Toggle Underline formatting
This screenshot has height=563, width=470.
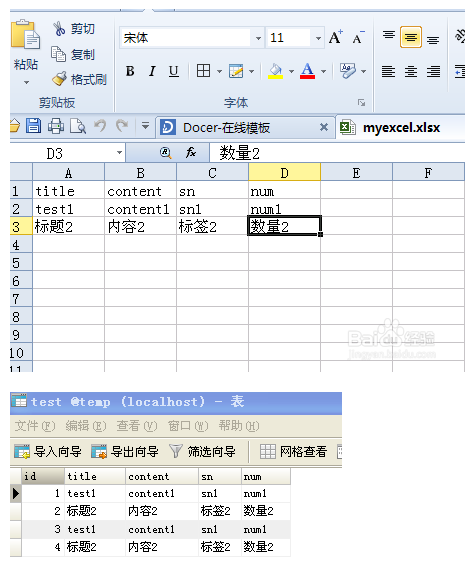point(174,71)
